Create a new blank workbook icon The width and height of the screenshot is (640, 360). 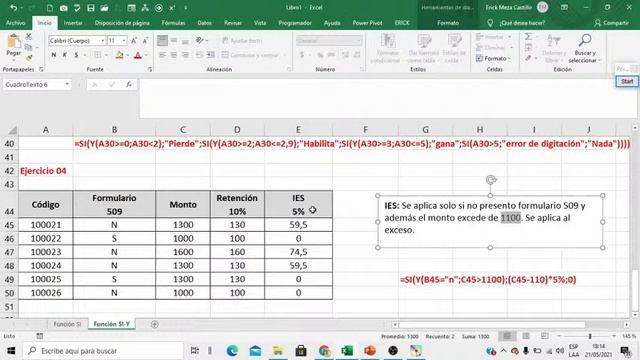pyautogui.click(x=50, y=8)
